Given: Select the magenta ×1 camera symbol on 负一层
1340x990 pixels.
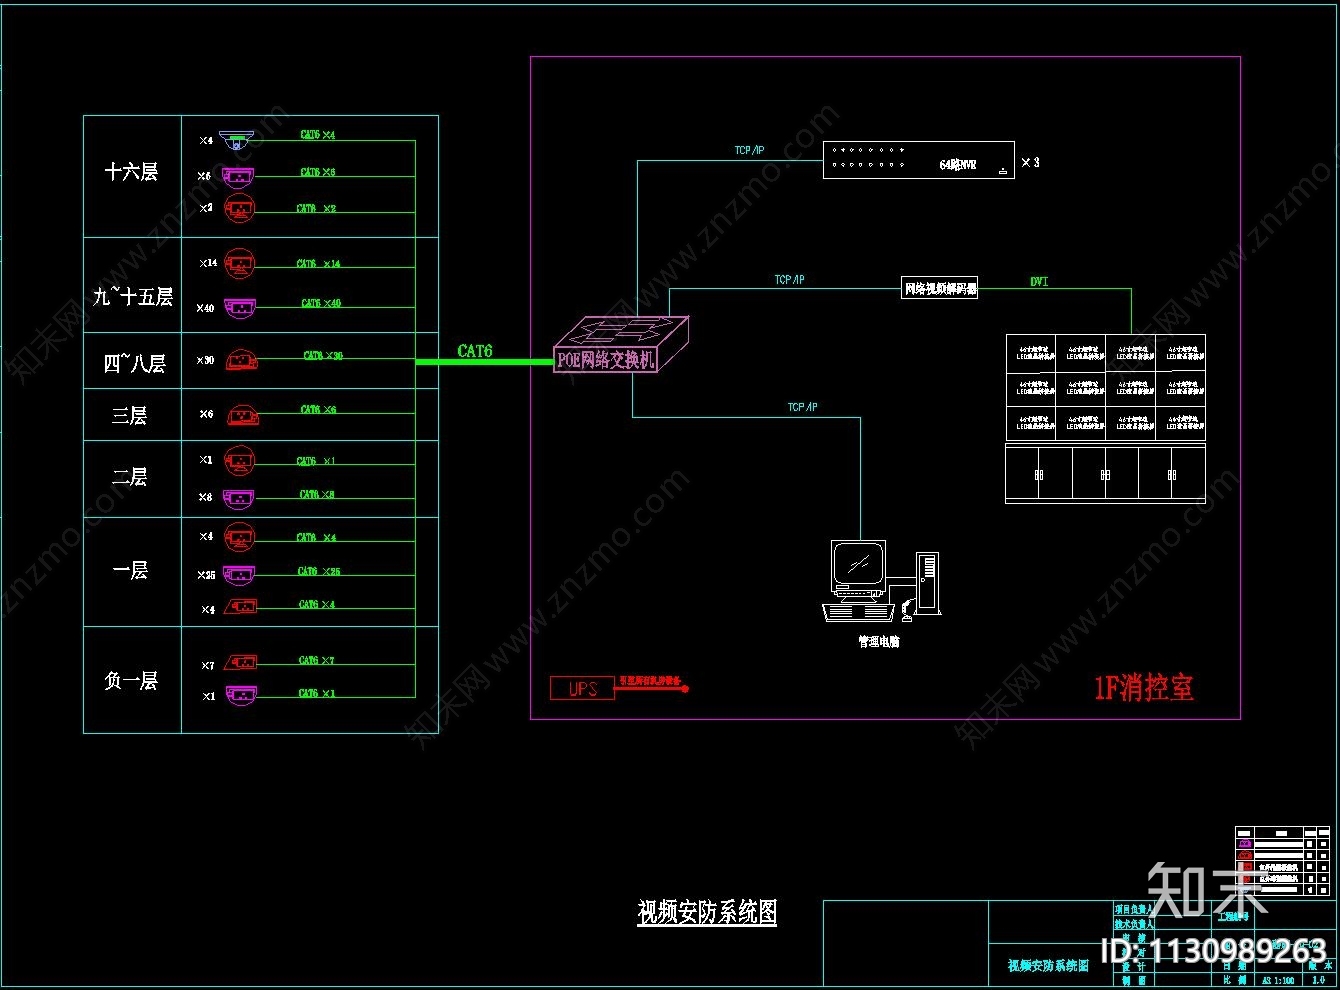Looking at the screenshot, I should (239, 694).
